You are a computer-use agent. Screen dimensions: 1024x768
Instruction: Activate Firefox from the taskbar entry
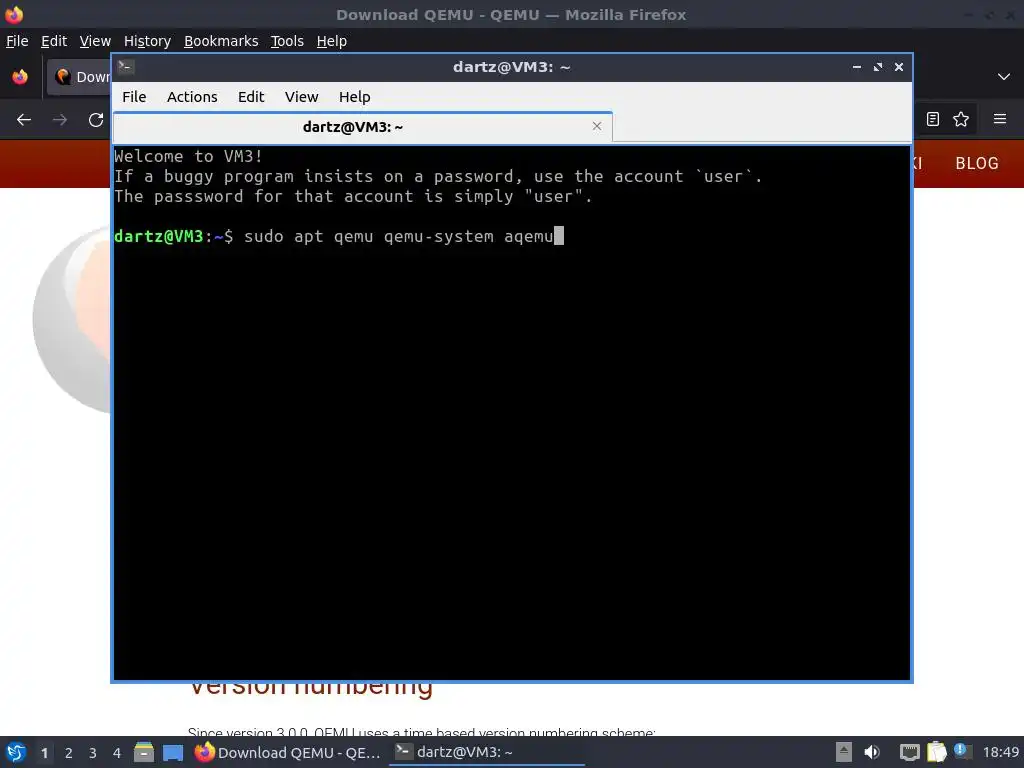(x=288, y=752)
